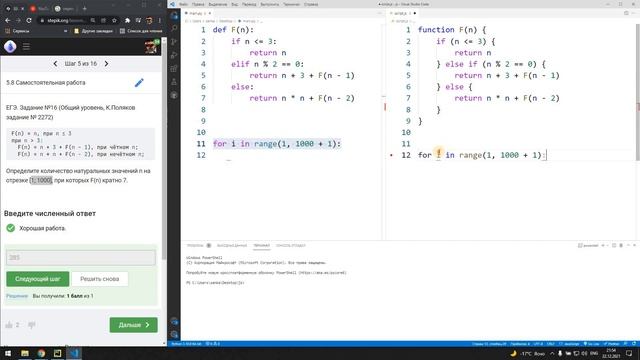Like the step with thumbs up
Viewport: 640px width, 360px height.
click(x=9, y=325)
